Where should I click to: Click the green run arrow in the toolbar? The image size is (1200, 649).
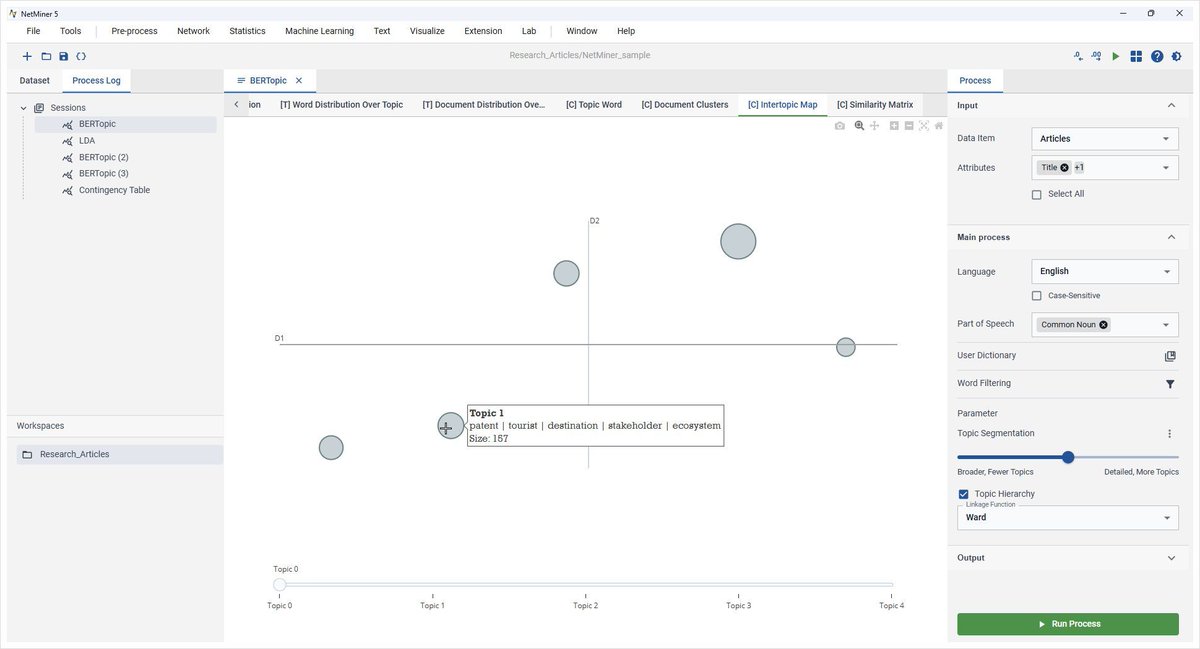[x=1115, y=55]
